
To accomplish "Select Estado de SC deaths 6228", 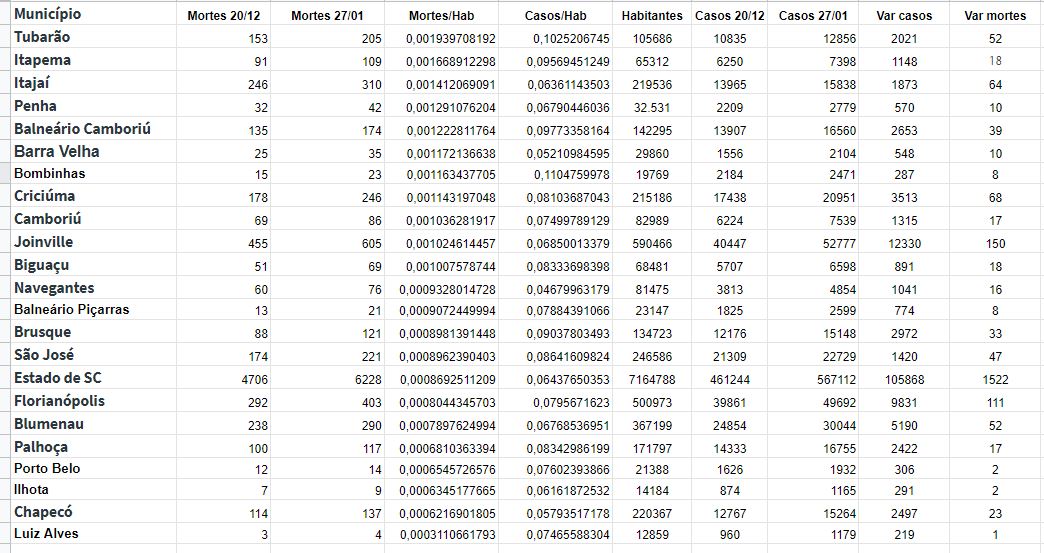I will [368, 380].
